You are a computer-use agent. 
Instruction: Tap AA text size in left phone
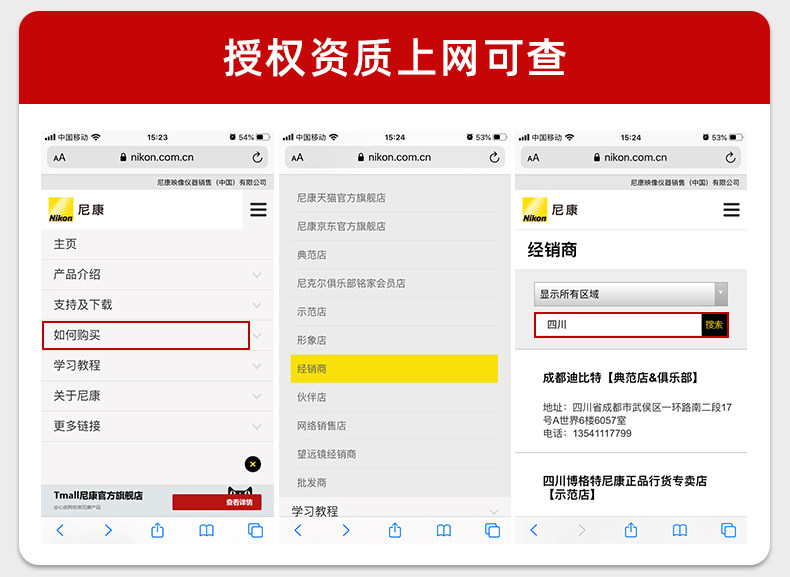click(x=59, y=158)
